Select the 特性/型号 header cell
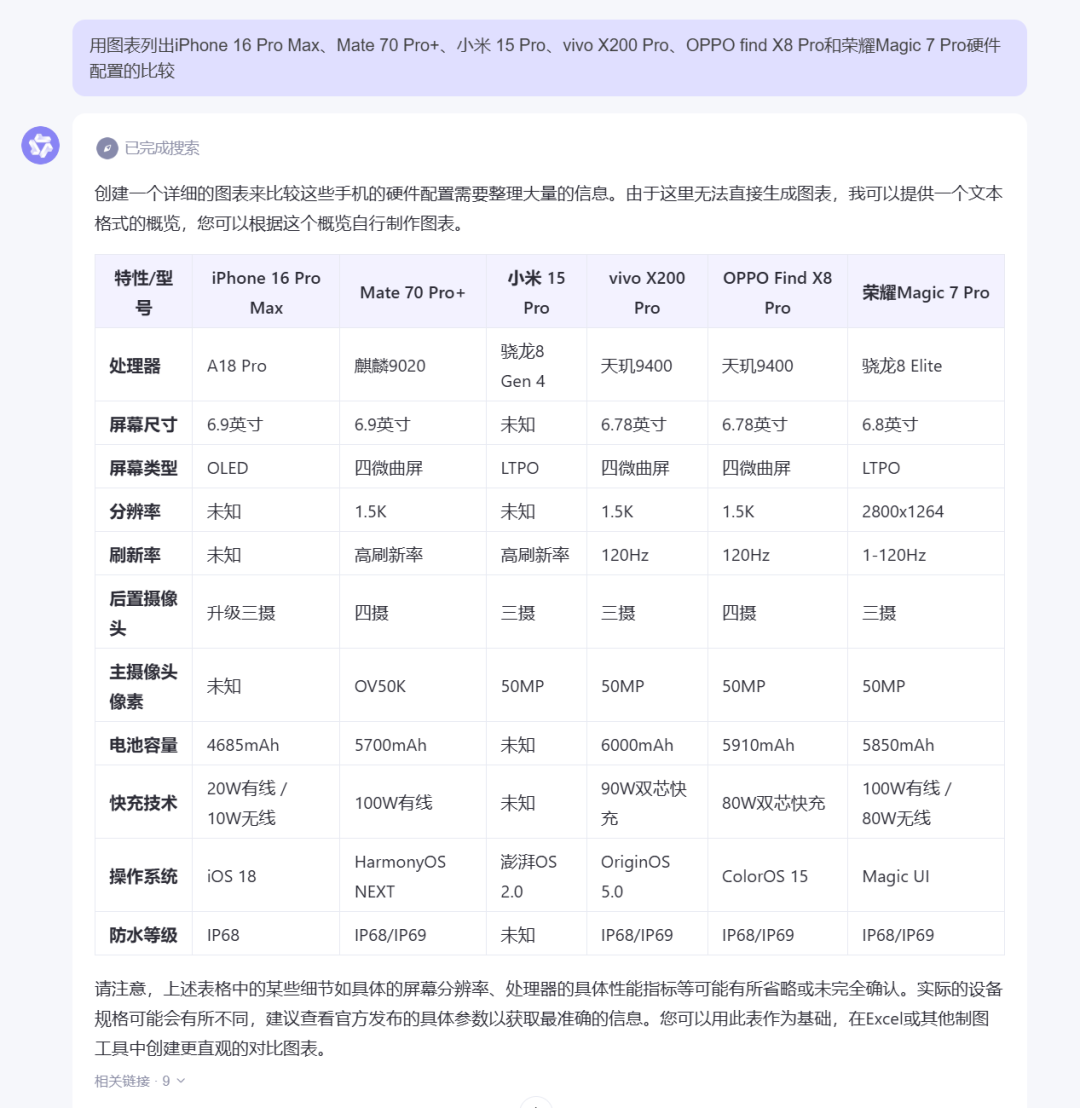Viewport: 1080px width, 1108px height. pos(143,292)
